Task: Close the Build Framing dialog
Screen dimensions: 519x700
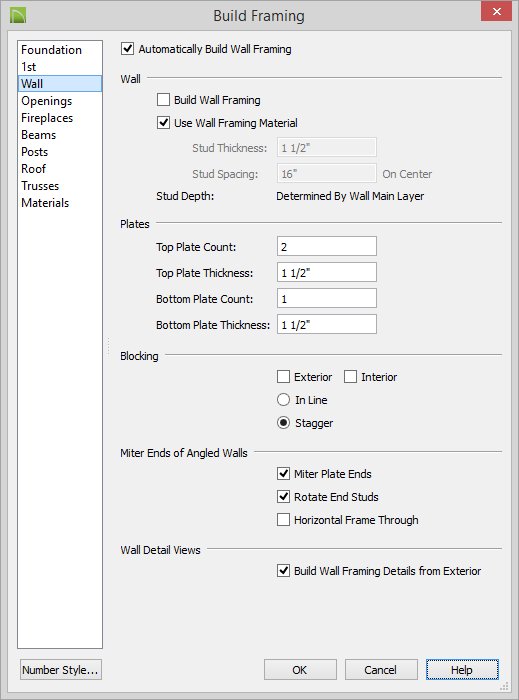Action: 496,11
